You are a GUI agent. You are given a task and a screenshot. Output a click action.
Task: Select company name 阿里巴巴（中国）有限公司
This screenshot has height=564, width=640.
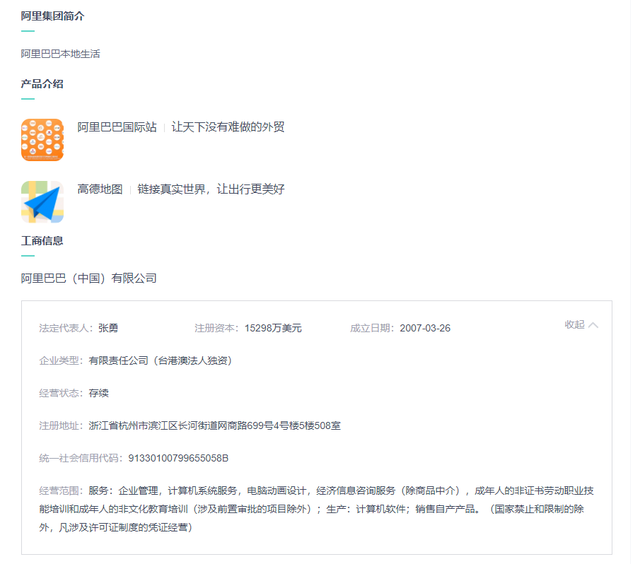89,278
